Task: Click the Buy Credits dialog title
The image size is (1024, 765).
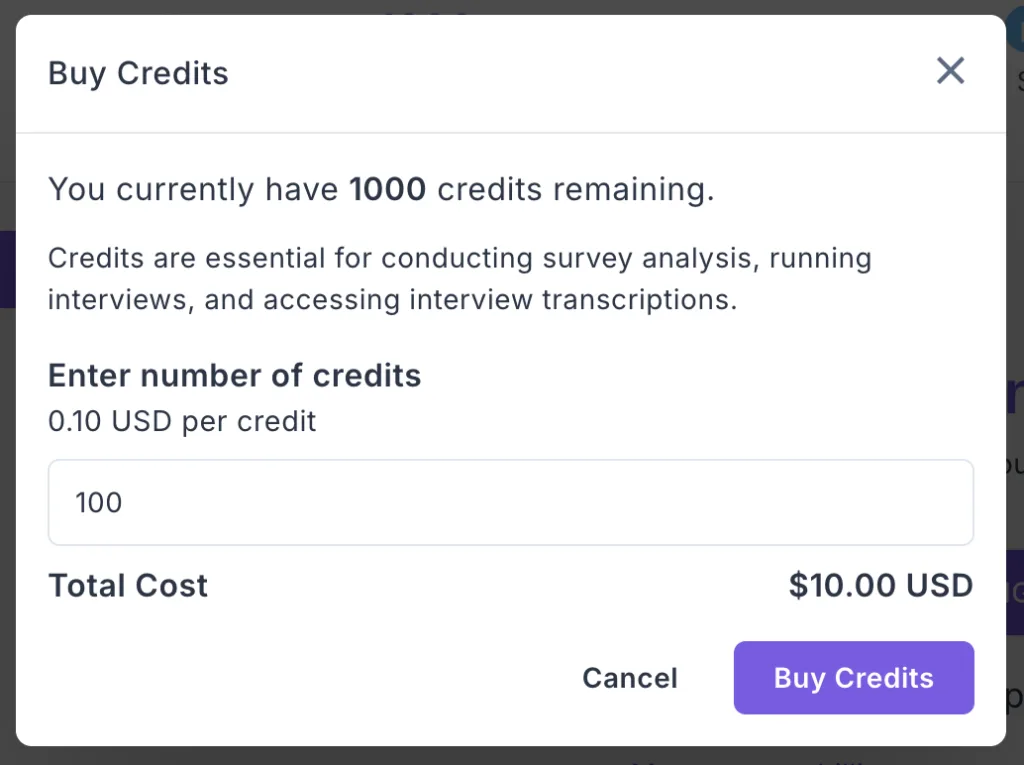Action: [x=138, y=73]
